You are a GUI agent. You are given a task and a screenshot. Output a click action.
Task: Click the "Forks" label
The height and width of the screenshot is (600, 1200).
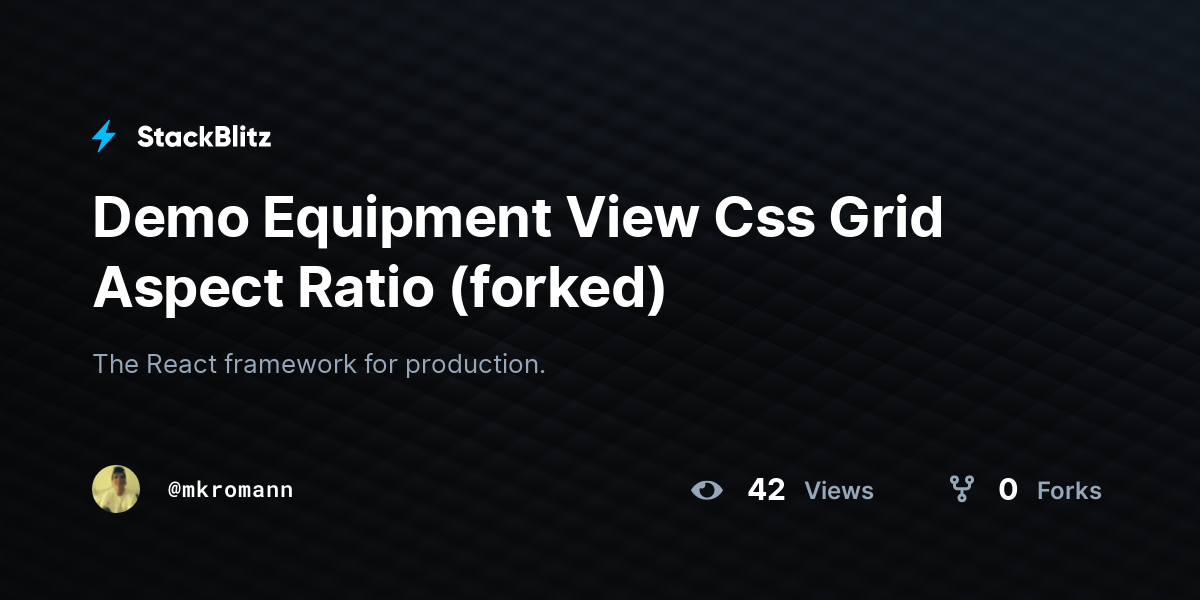[x=1069, y=491]
